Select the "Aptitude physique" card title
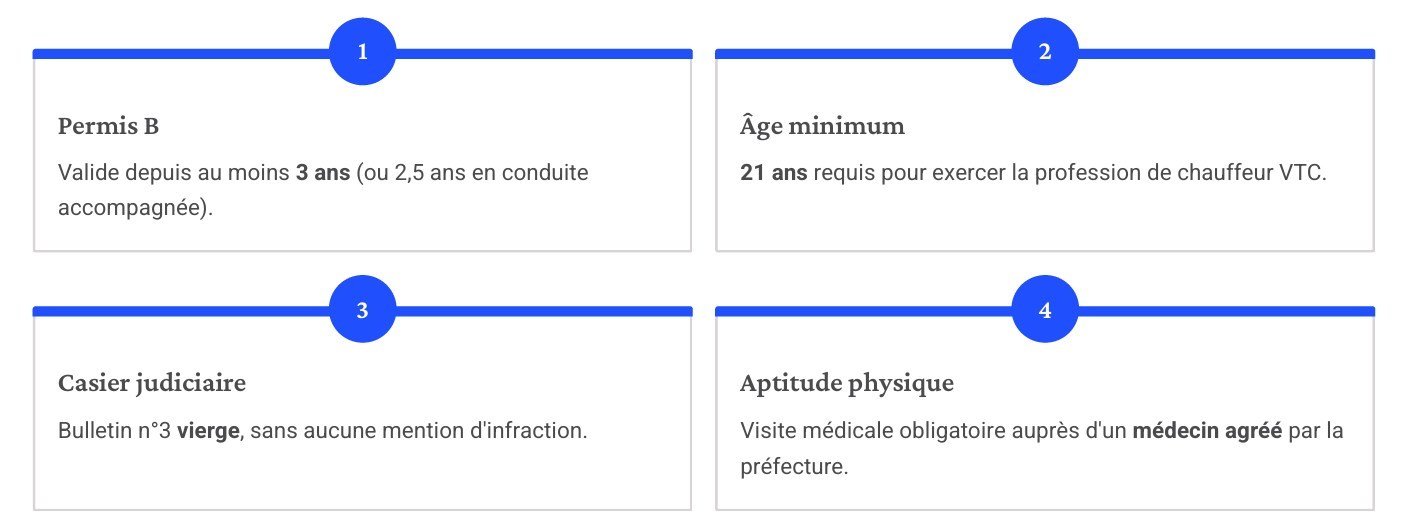This screenshot has width=1410, height=532. (847, 383)
